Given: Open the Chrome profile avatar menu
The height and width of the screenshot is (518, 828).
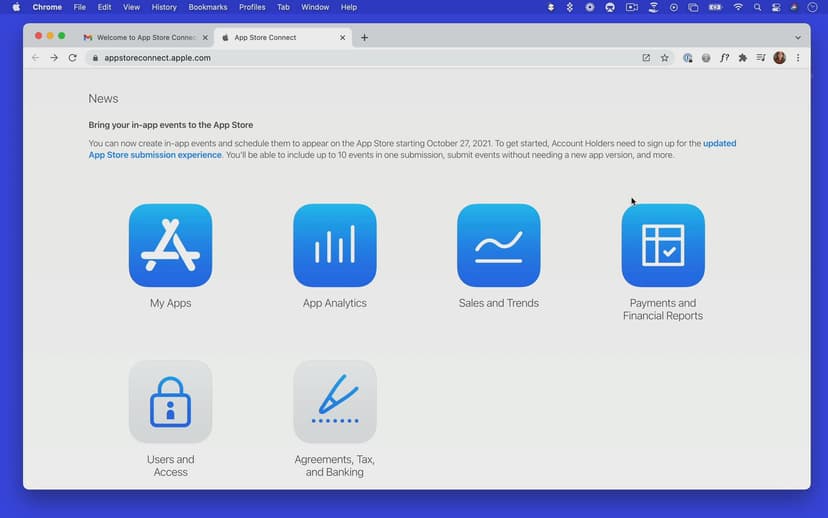Looking at the screenshot, I should (779, 58).
